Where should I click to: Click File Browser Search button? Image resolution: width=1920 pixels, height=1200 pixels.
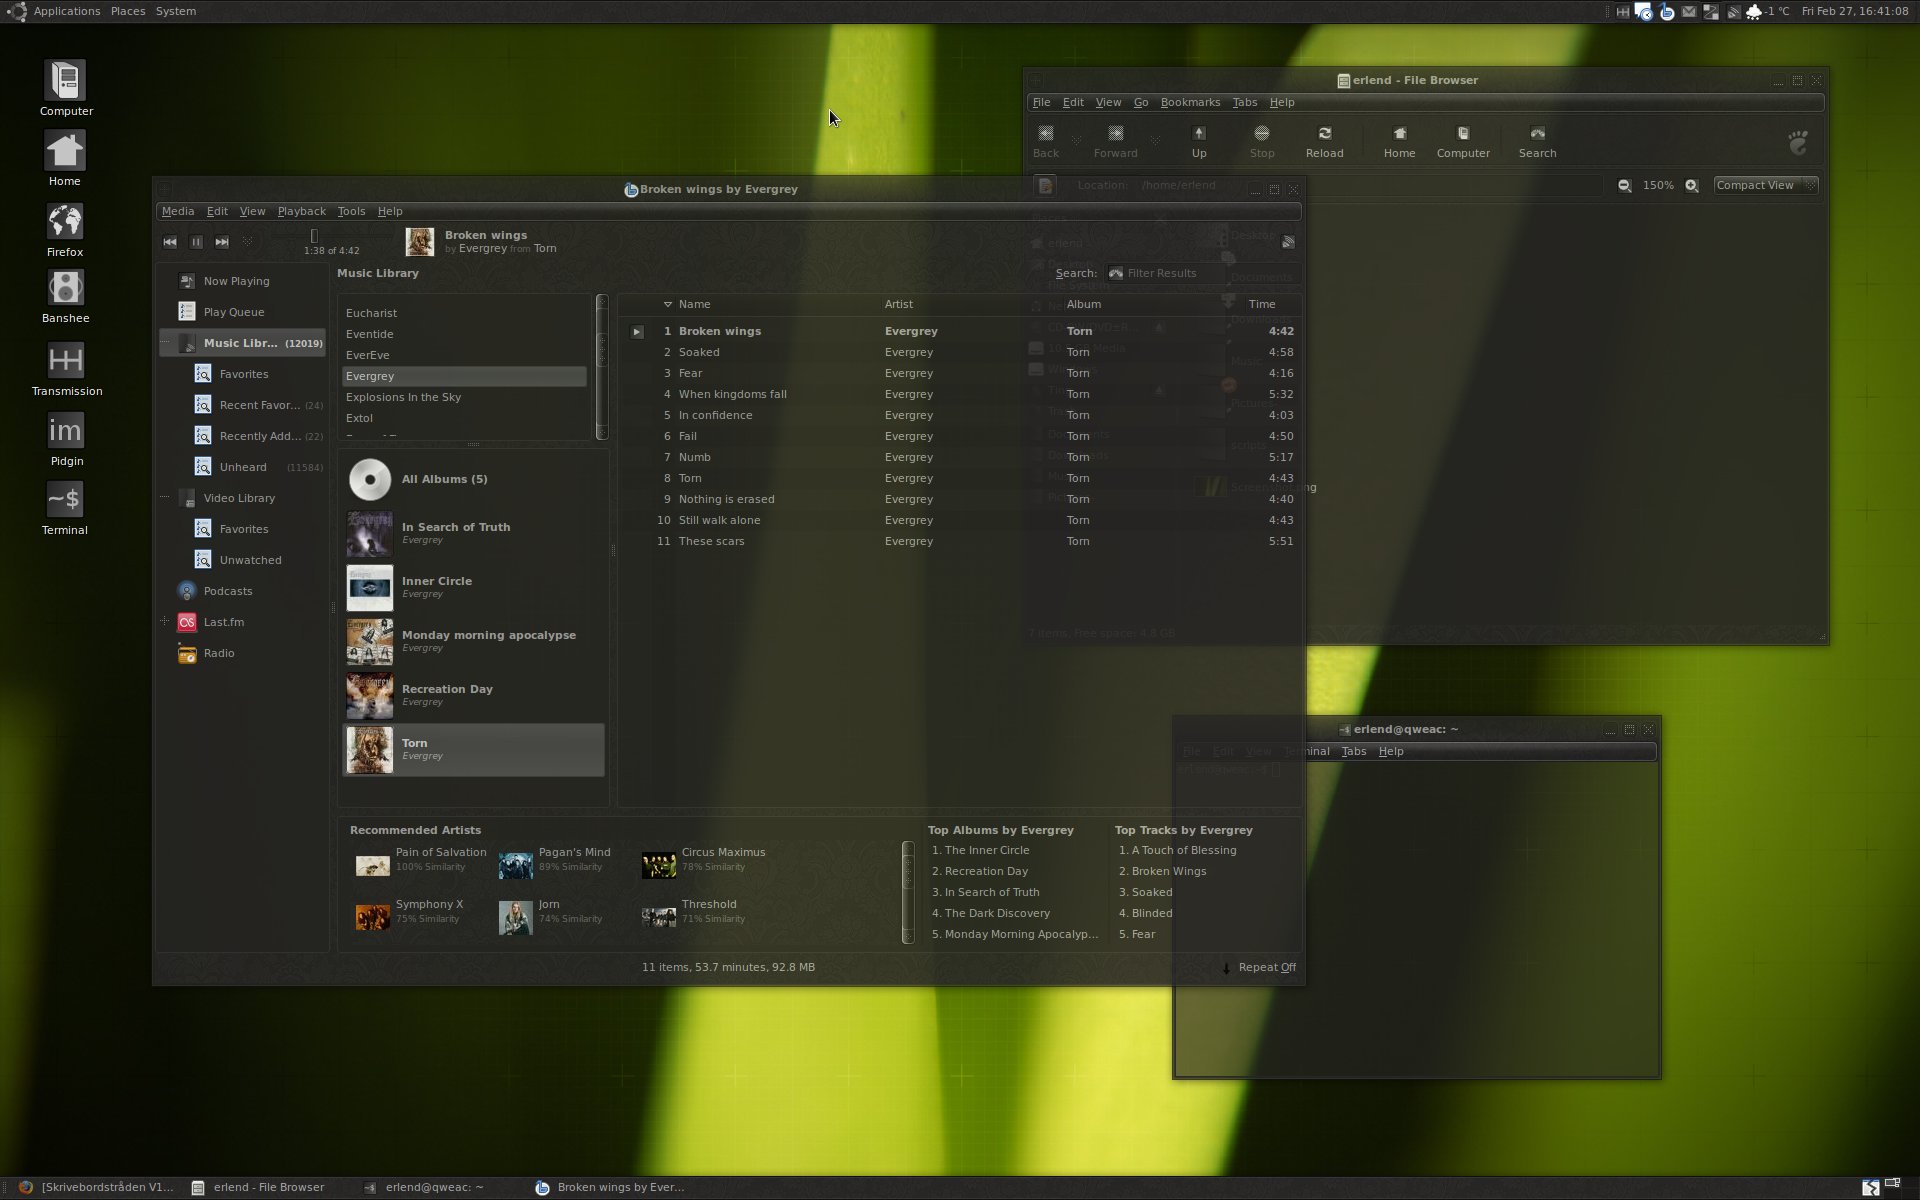(1537, 142)
